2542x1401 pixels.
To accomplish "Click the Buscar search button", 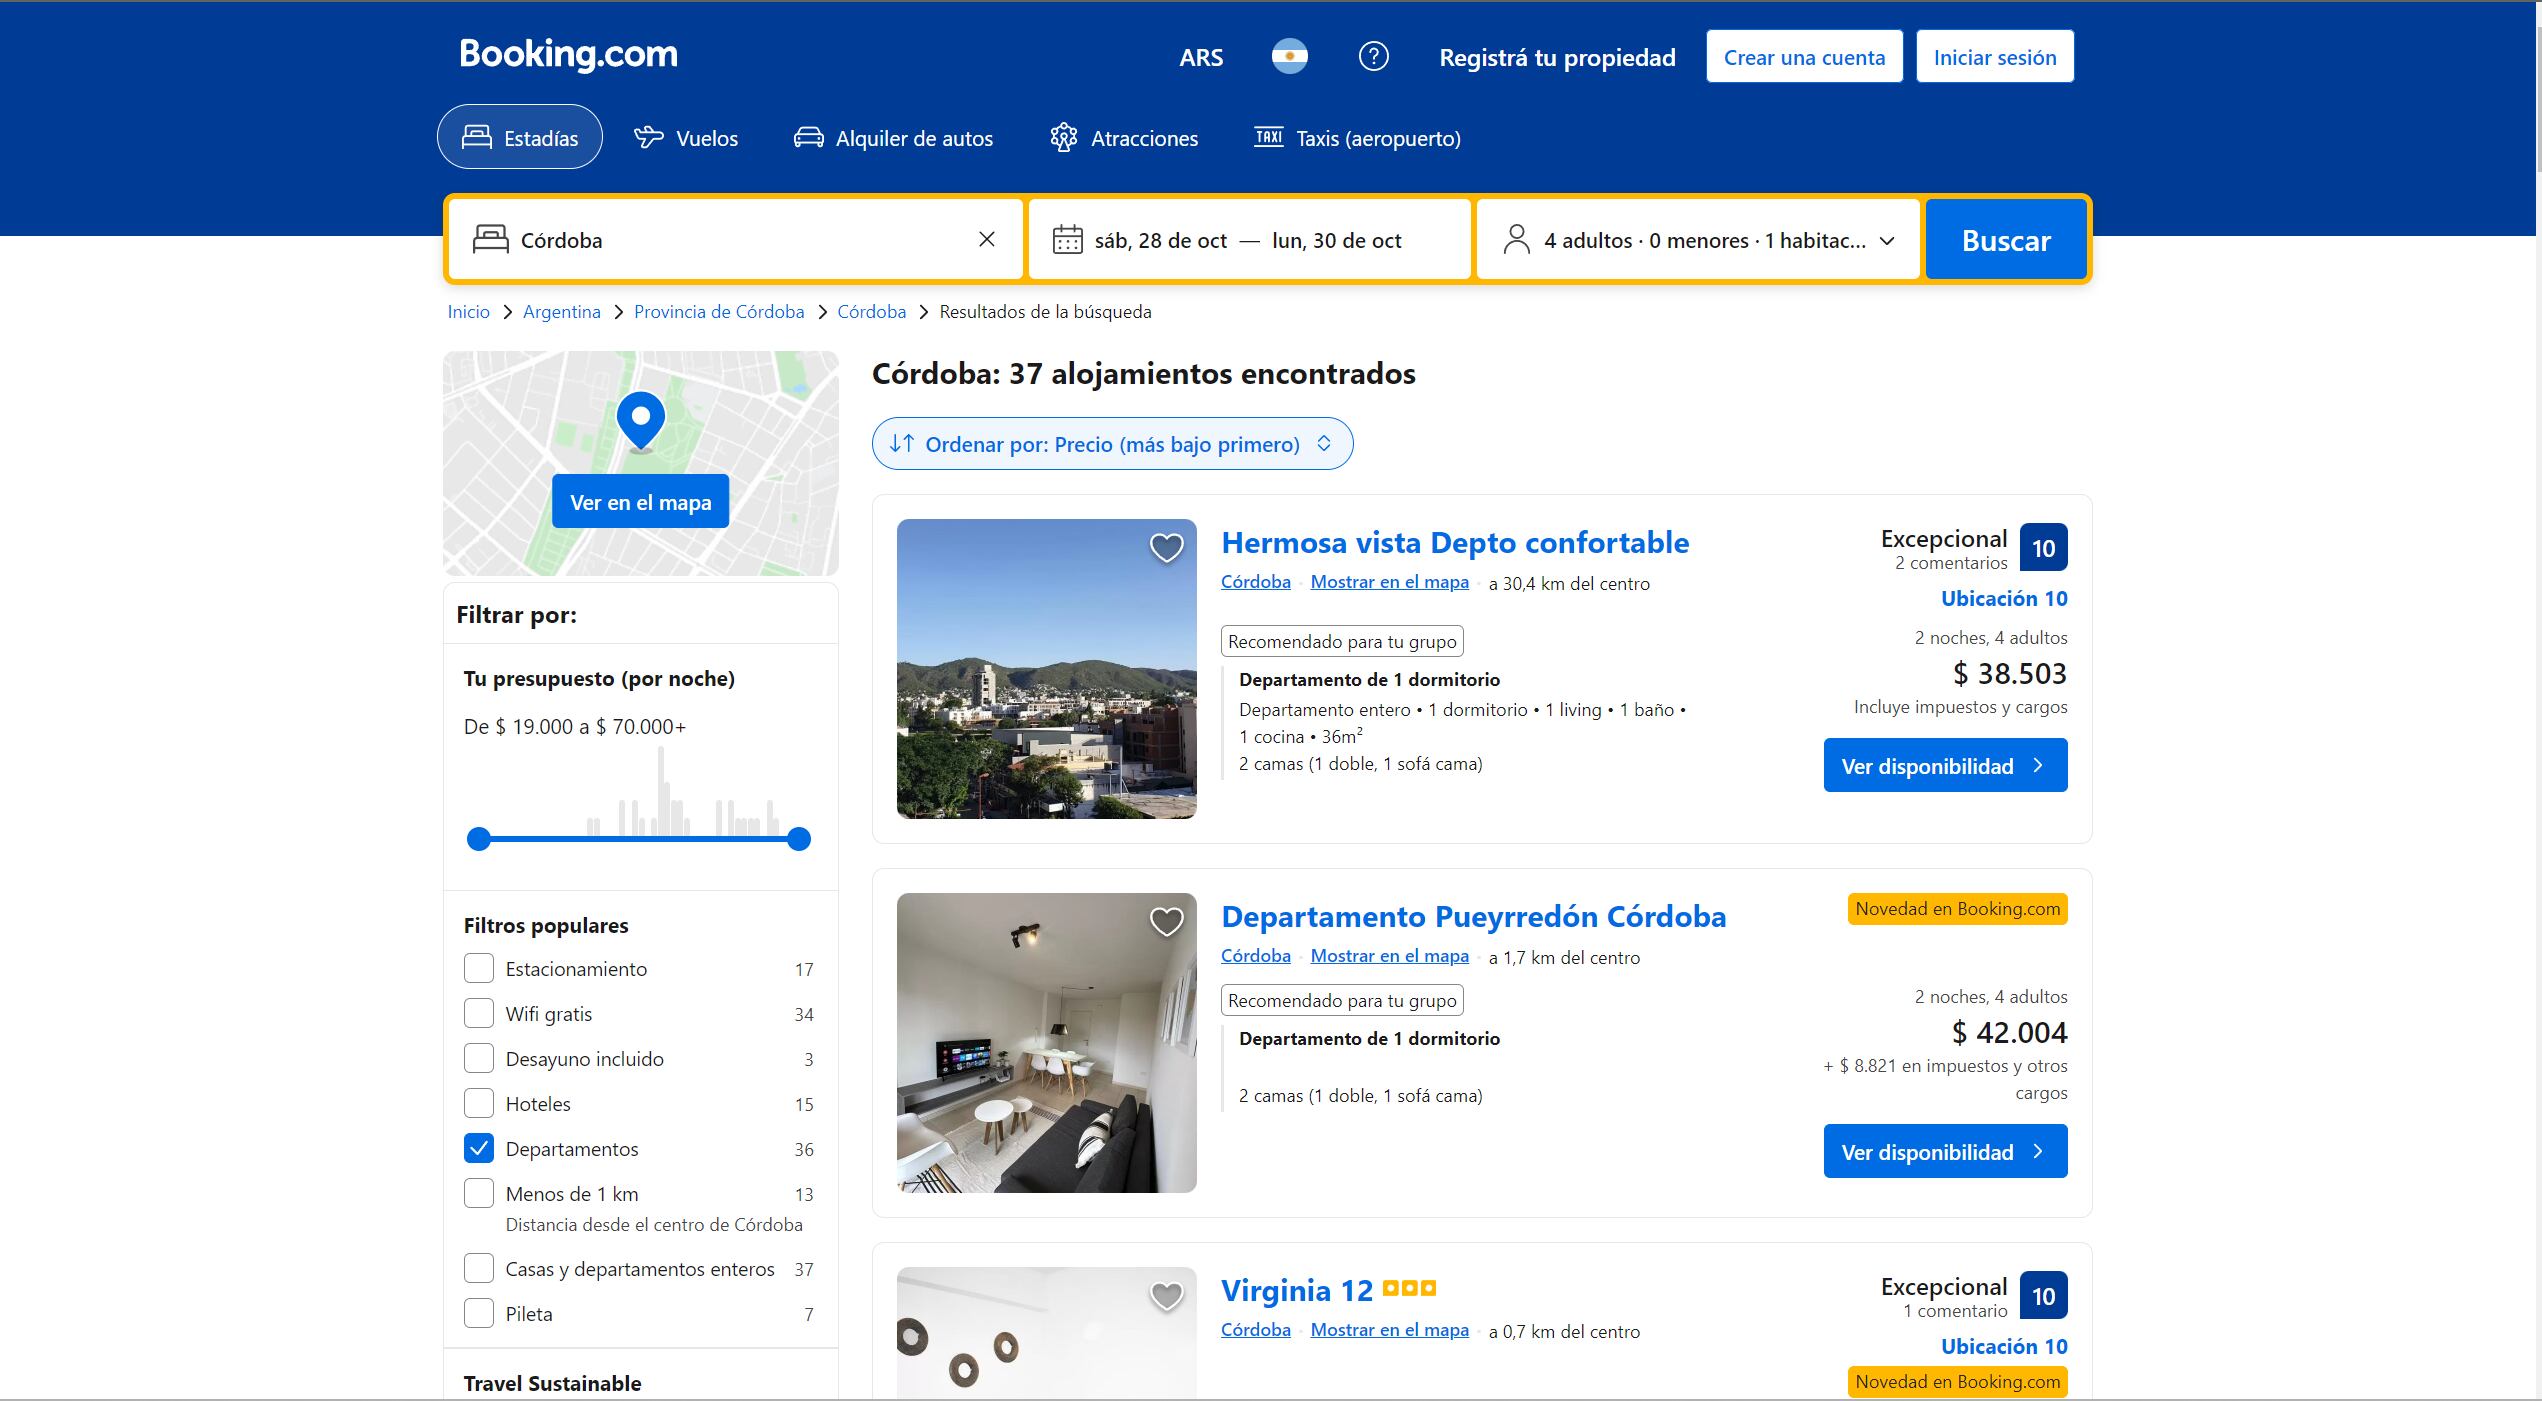I will tap(2006, 240).
